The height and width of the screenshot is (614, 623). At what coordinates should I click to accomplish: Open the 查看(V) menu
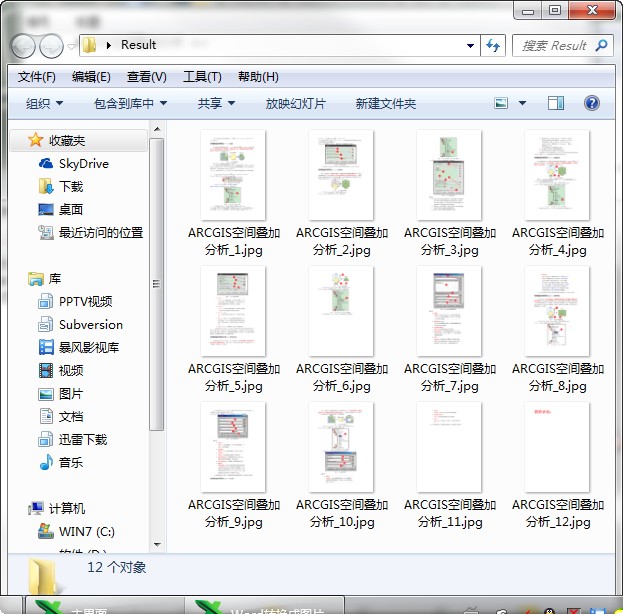[147, 77]
